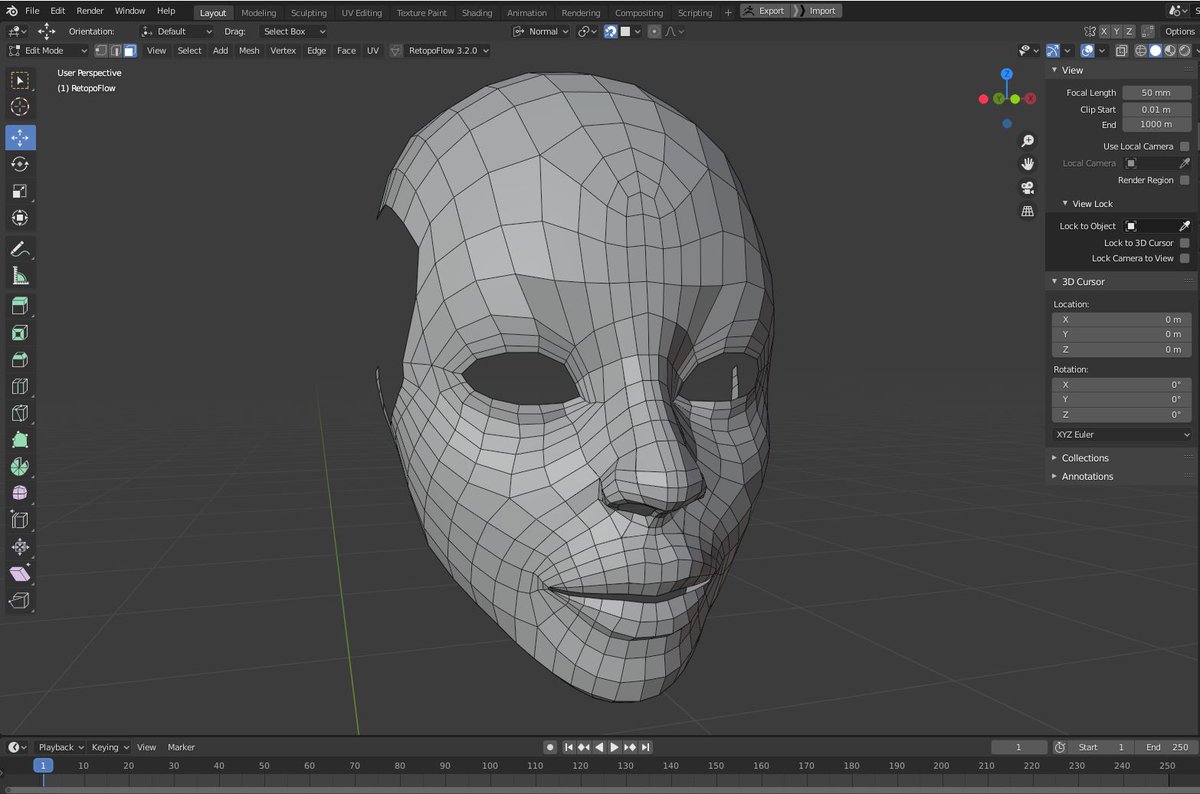Select the Transform tool
Viewport: 1200px width, 794px height.
point(20,218)
